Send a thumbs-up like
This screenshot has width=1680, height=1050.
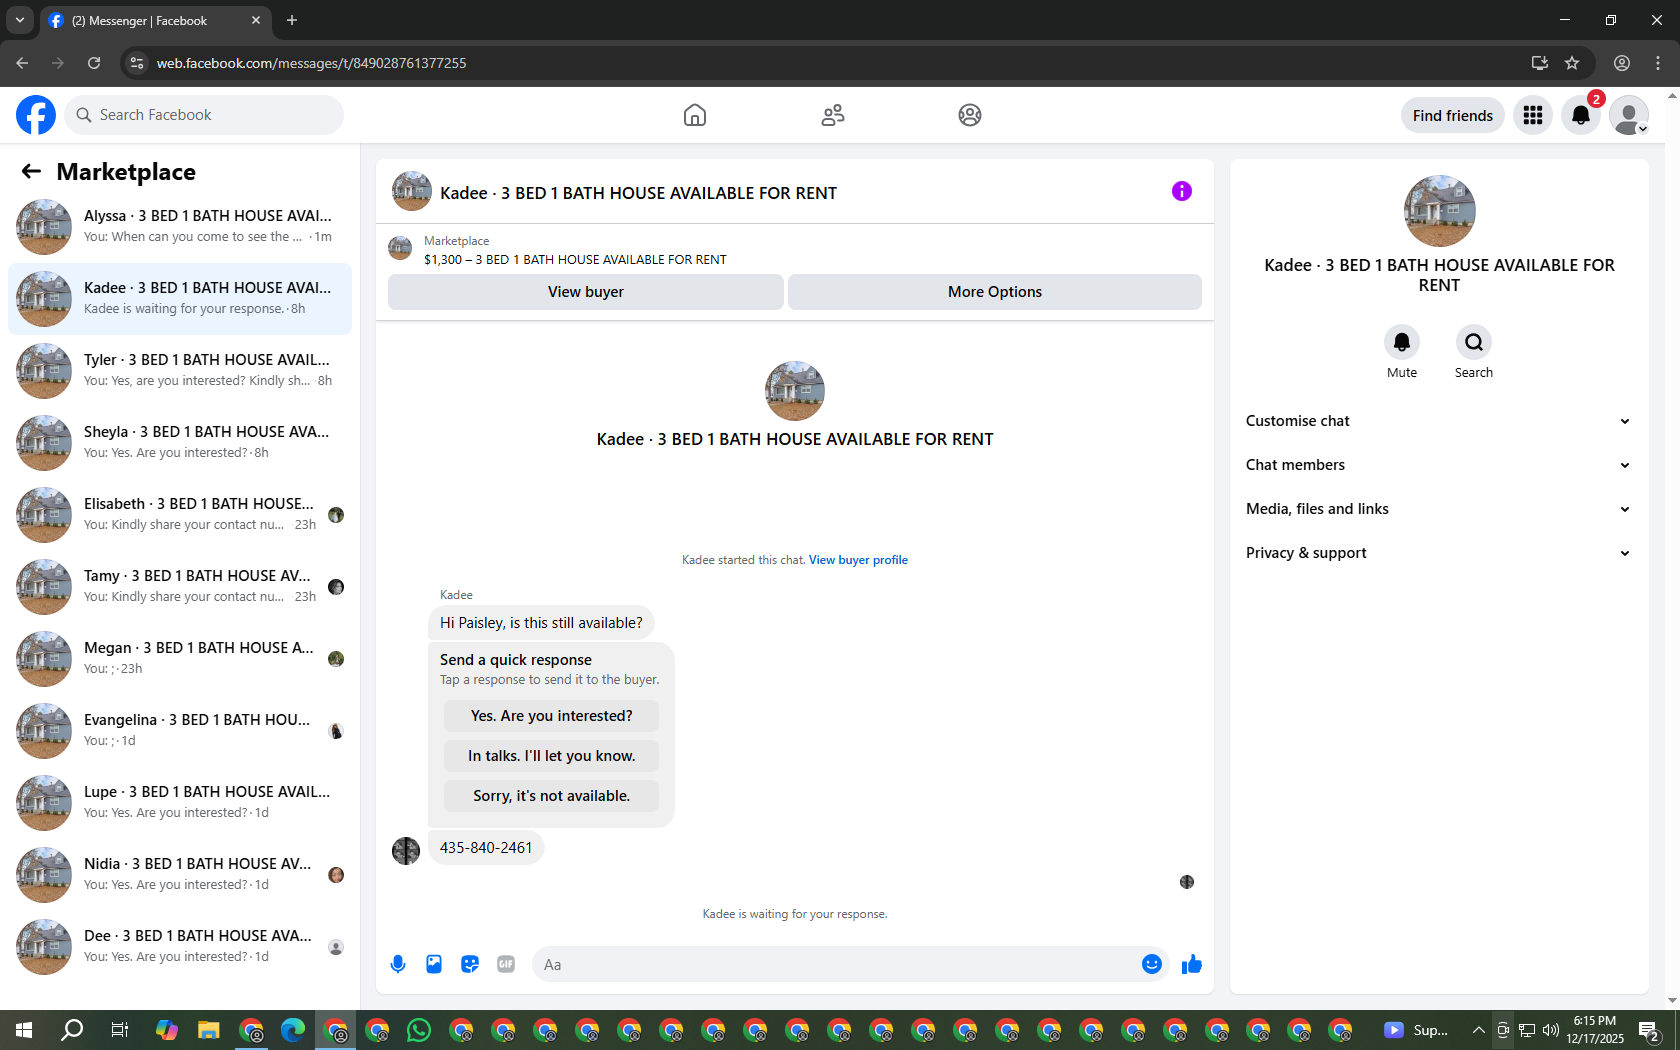(x=1192, y=964)
